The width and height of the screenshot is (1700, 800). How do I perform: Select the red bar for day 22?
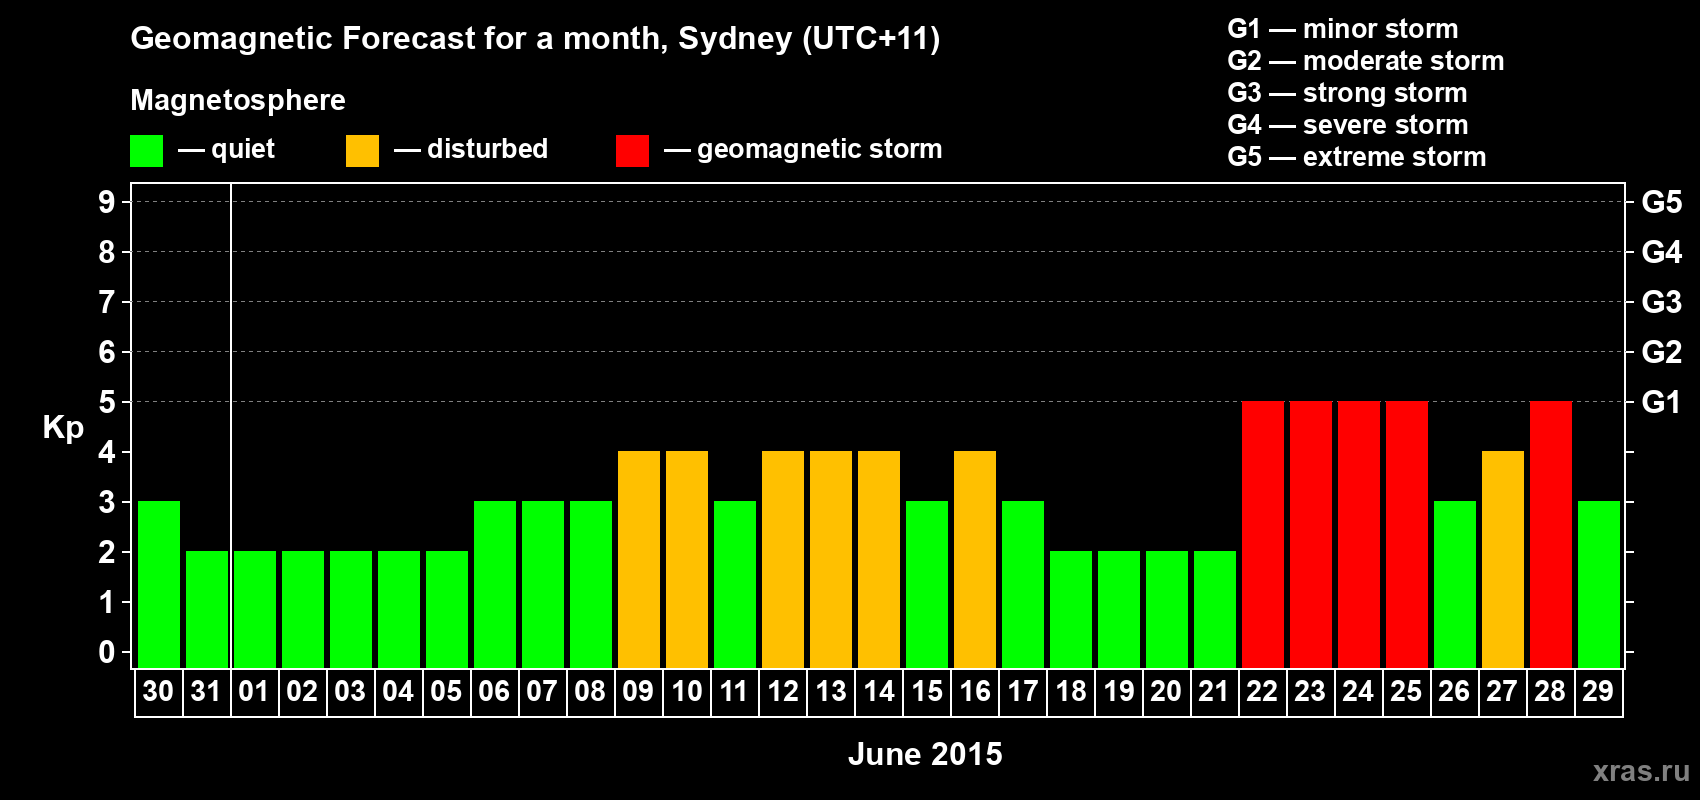(1263, 534)
